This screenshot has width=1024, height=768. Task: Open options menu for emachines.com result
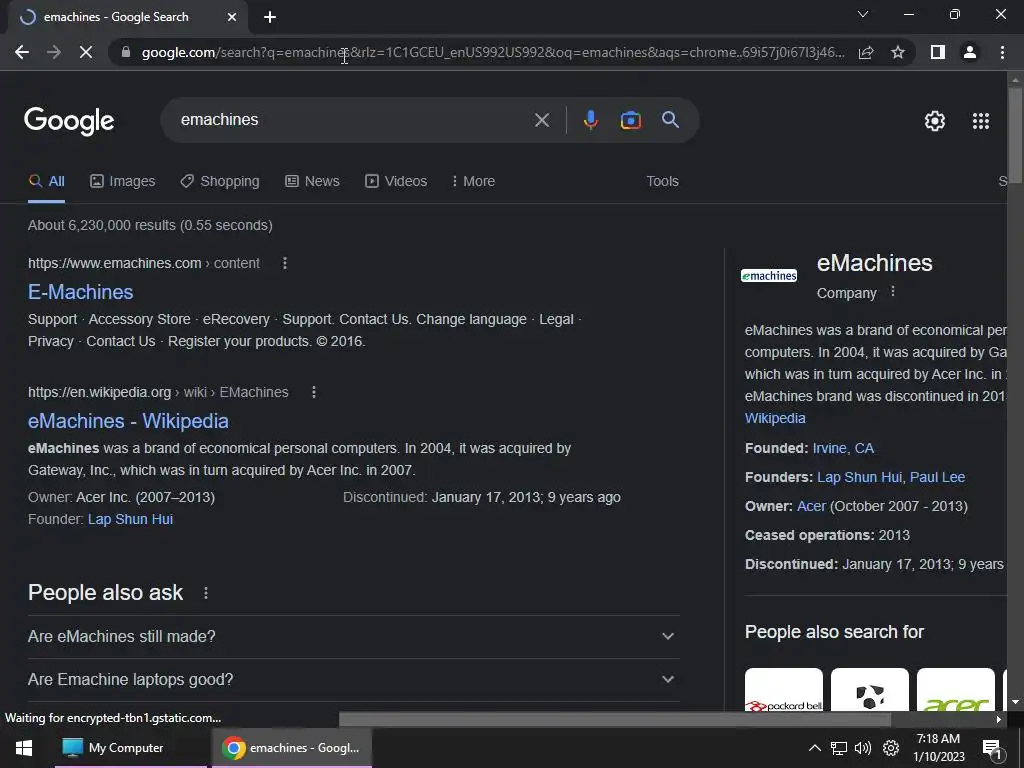(284, 263)
